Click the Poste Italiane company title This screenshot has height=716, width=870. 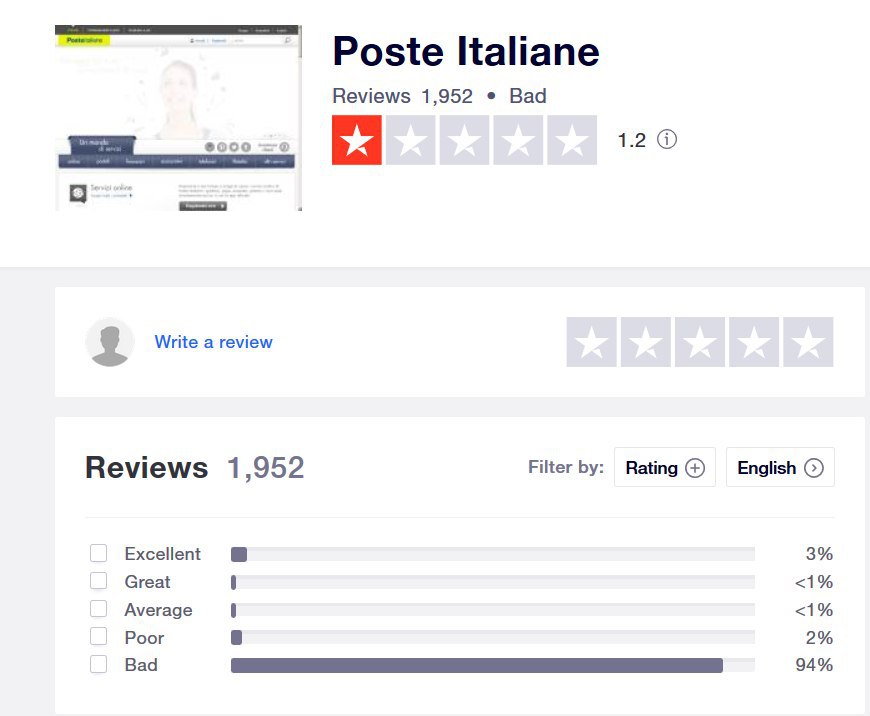coord(466,51)
